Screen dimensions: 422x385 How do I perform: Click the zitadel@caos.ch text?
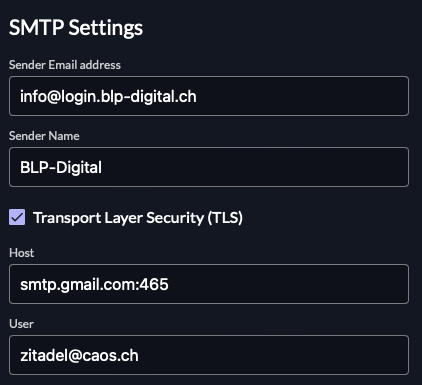click(79, 356)
